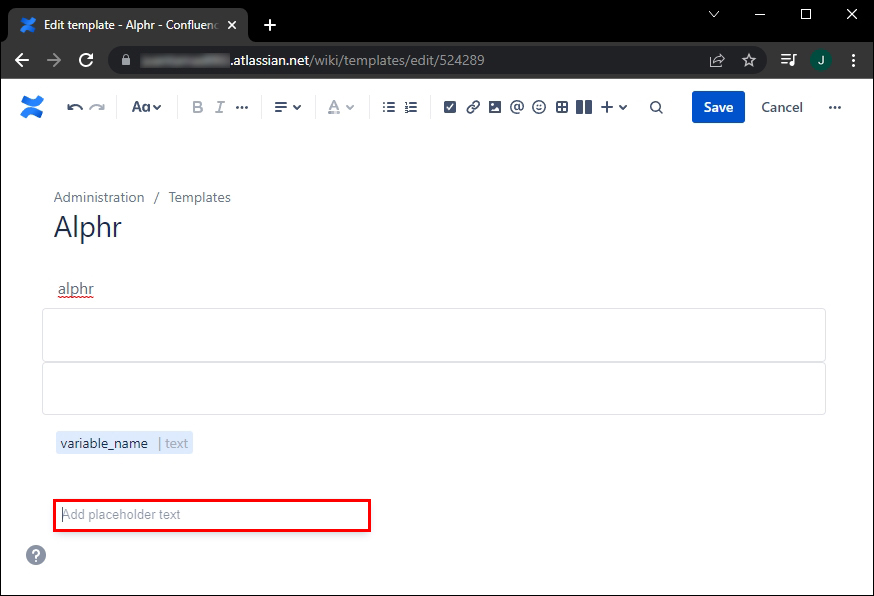The width and height of the screenshot is (874, 596).
Task: Insert an @ mention
Action: [x=517, y=107]
